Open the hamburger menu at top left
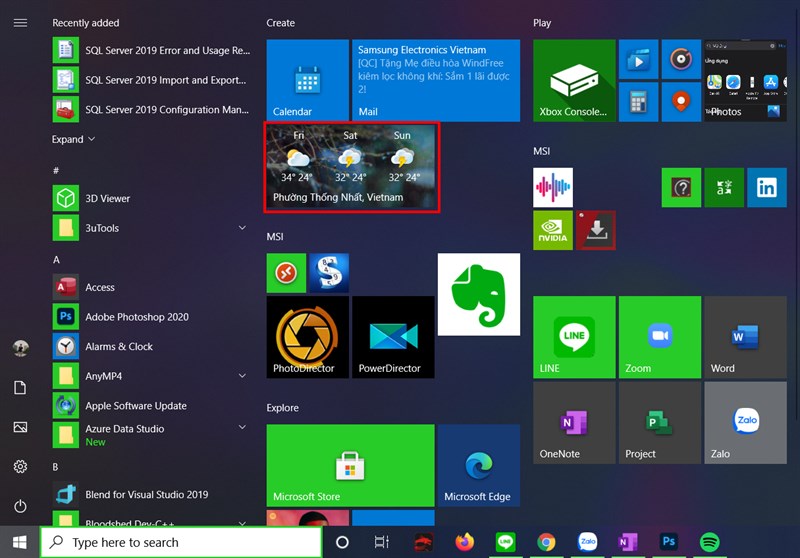The height and width of the screenshot is (558, 800). (x=20, y=22)
